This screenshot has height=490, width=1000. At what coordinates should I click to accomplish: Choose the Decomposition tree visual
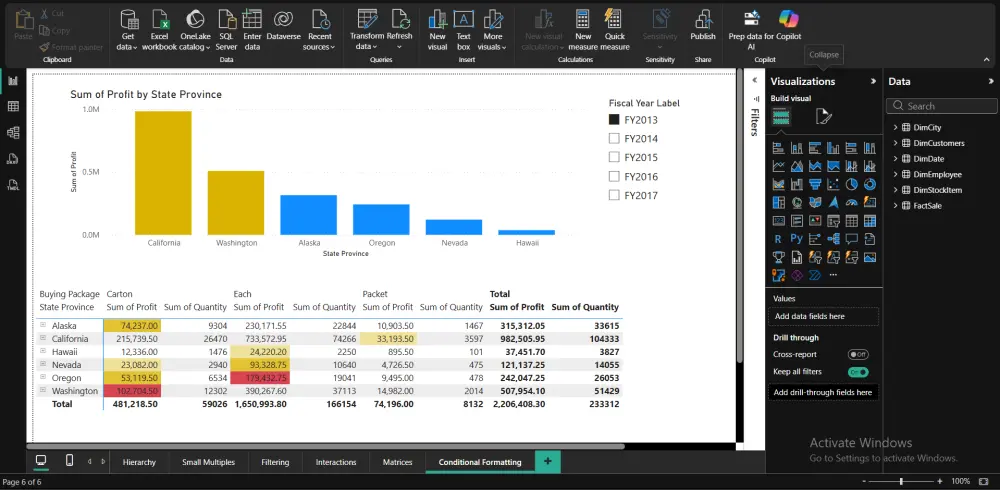click(x=833, y=239)
